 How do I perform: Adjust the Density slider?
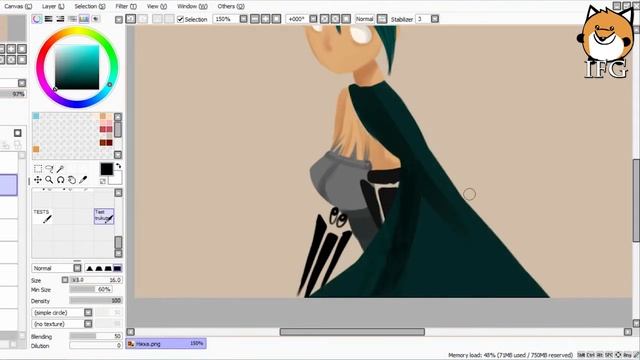coord(96,300)
